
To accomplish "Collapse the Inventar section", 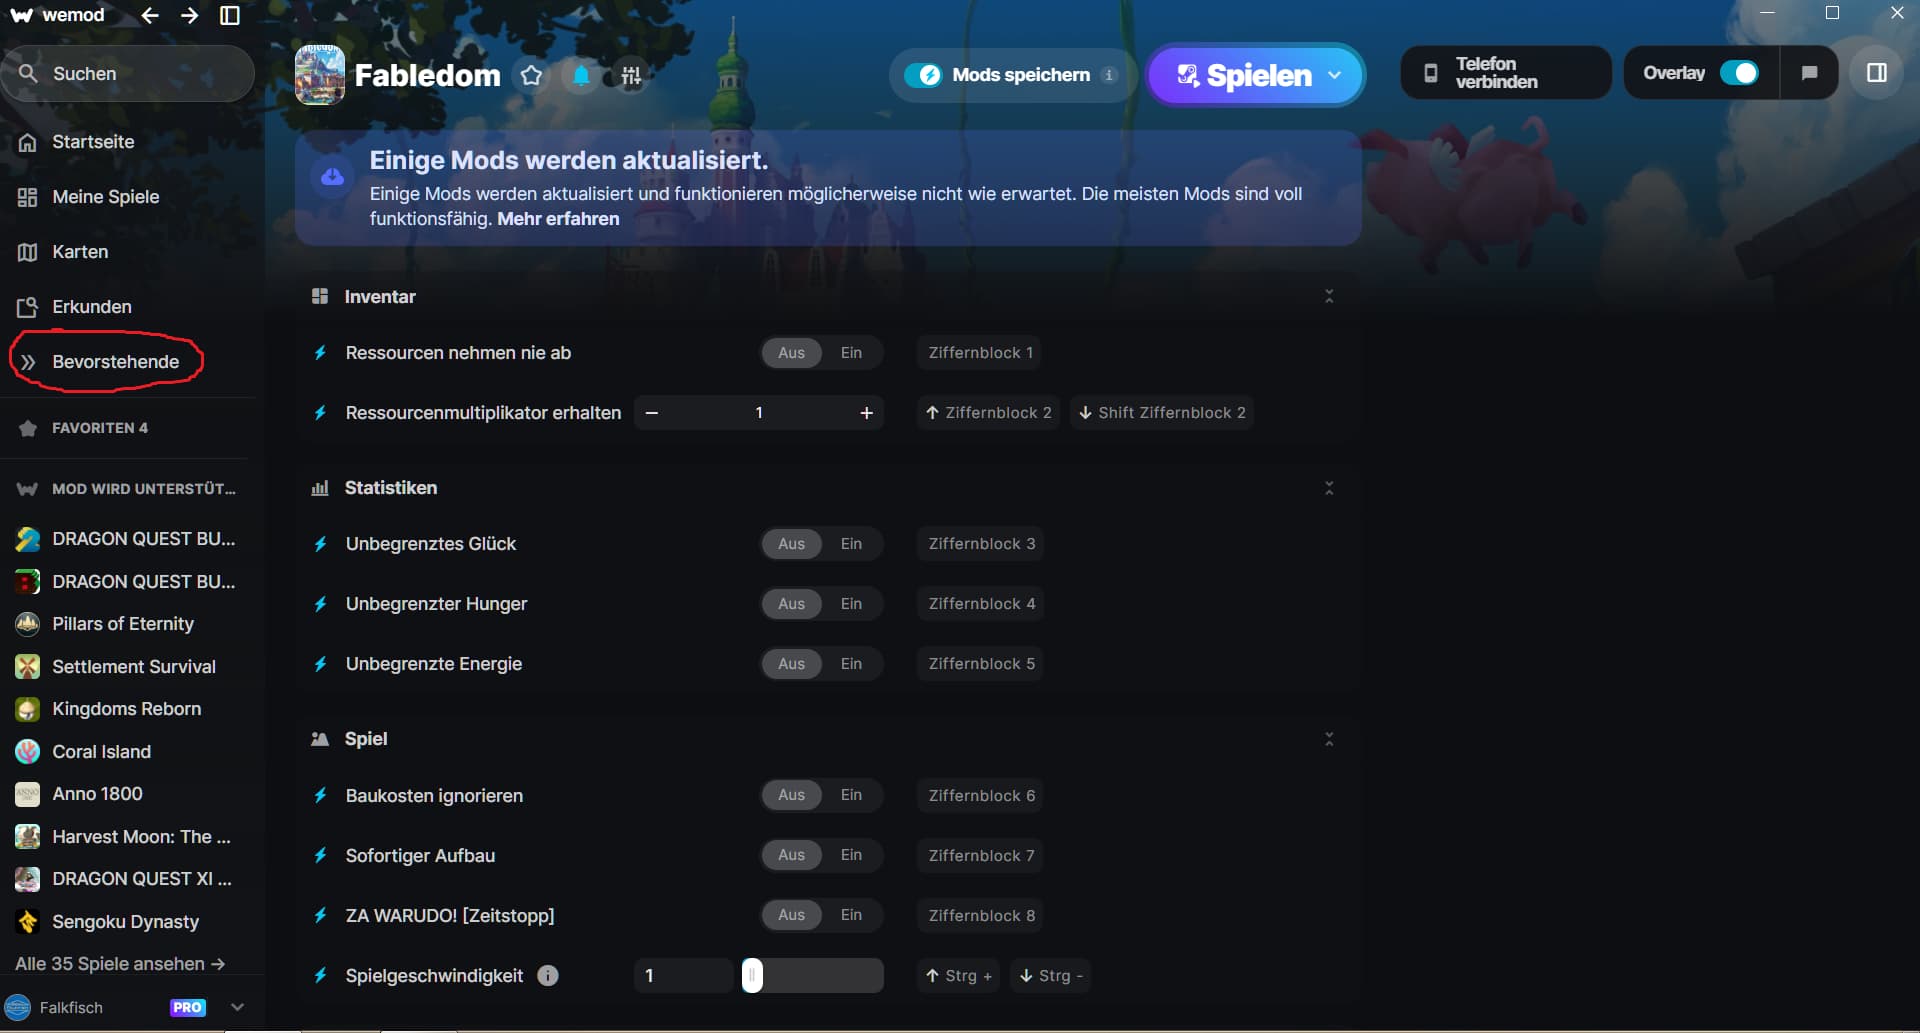I will [1329, 296].
